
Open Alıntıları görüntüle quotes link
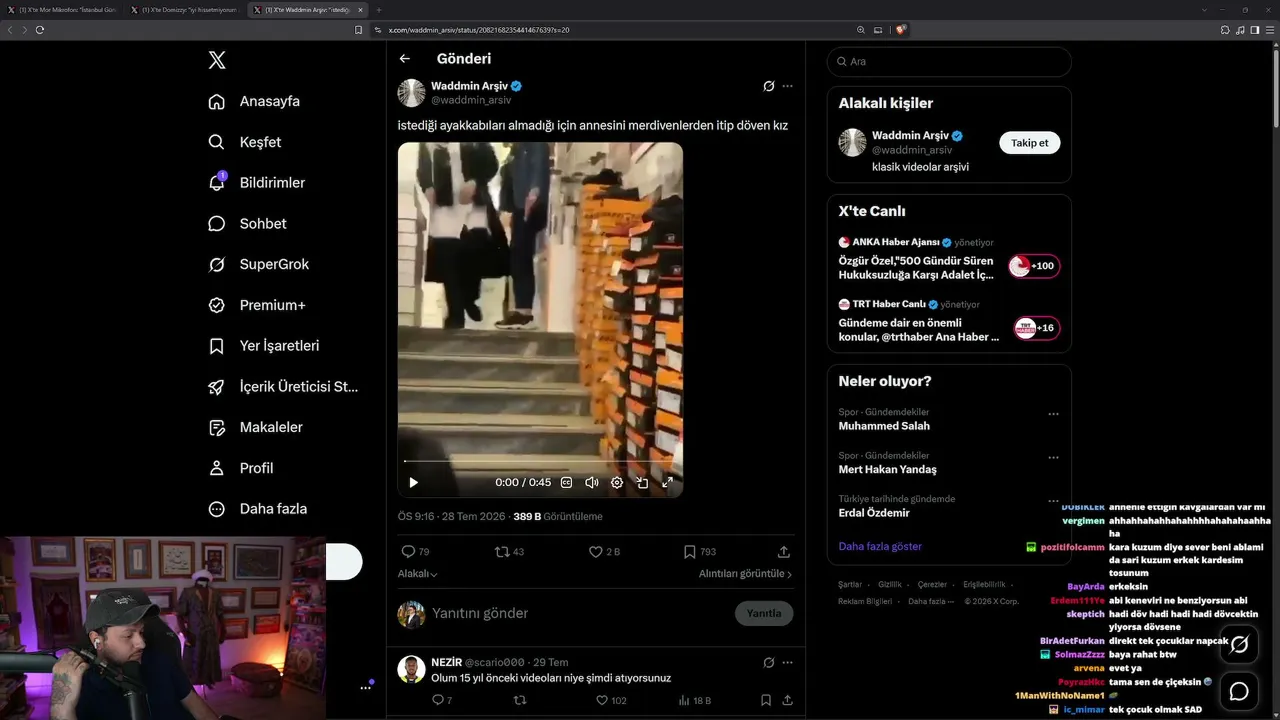[x=746, y=574]
